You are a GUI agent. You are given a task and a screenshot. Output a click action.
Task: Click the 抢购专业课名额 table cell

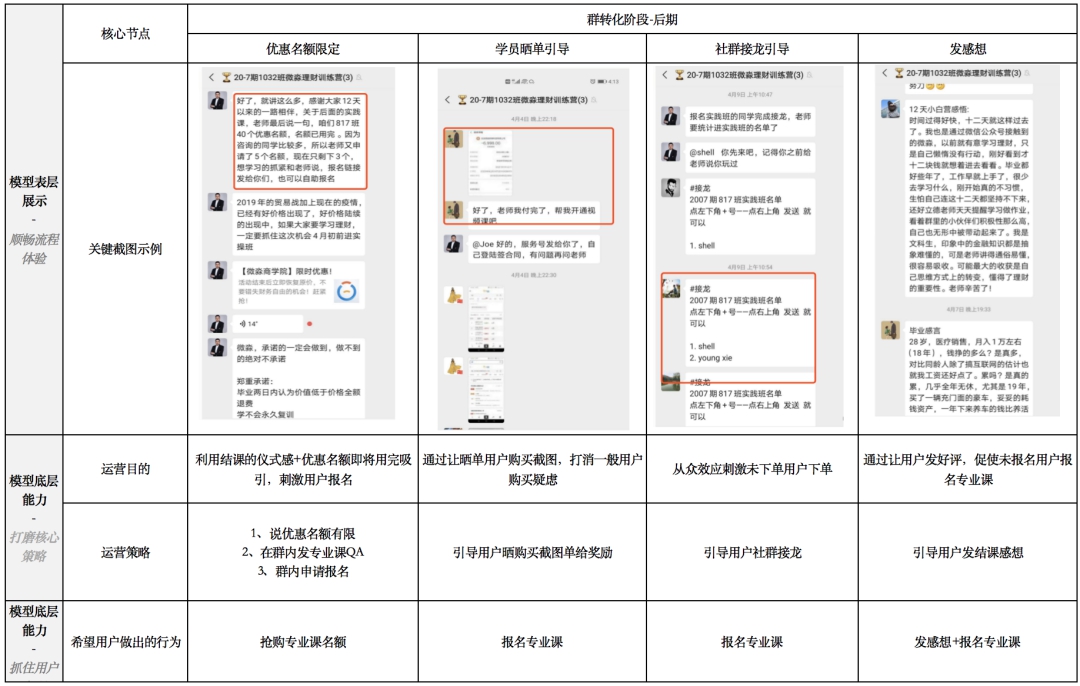click(x=301, y=642)
